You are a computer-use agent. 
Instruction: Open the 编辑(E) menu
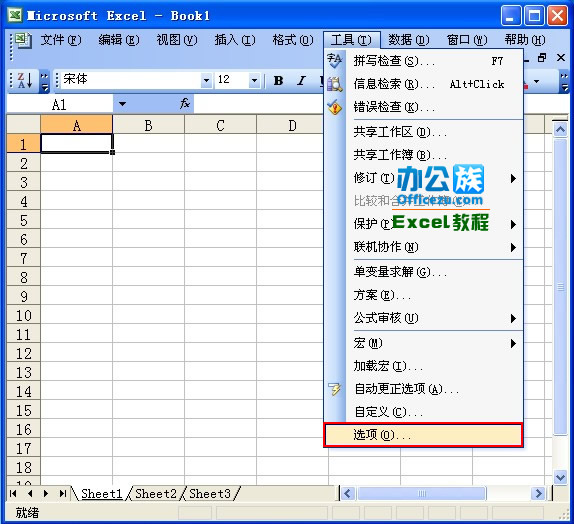[119, 40]
